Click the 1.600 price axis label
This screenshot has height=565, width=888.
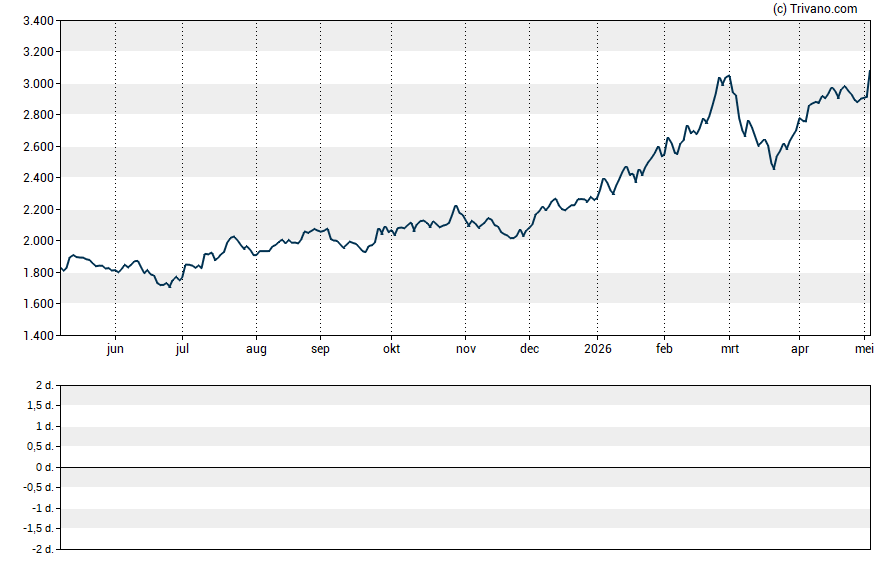(38, 303)
